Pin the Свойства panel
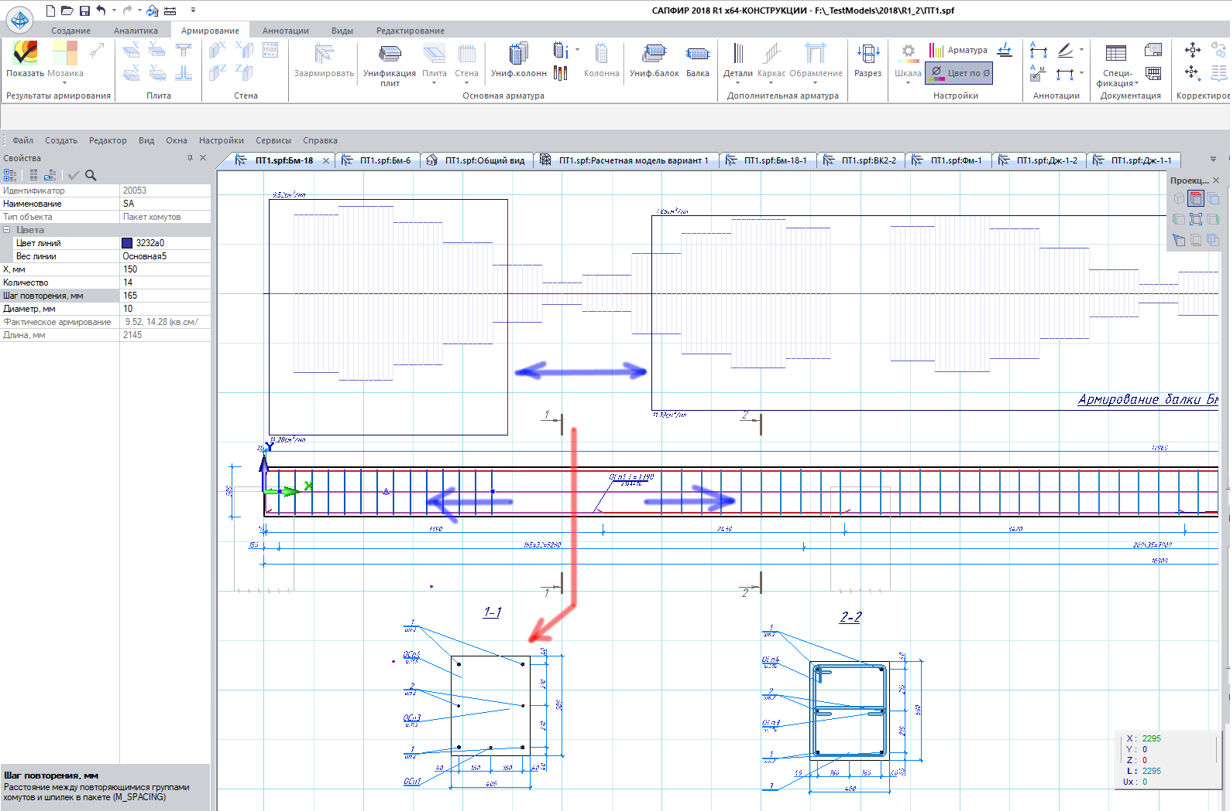This screenshot has width=1232, height=811. 190,158
